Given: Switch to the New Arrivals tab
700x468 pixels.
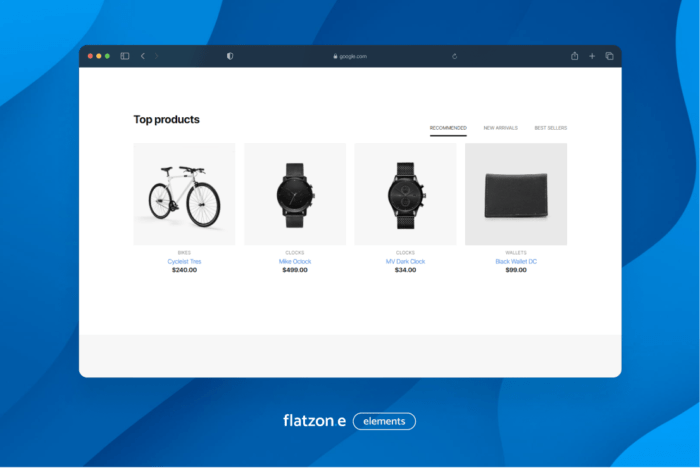Looking at the screenshot, I should 500,128.
